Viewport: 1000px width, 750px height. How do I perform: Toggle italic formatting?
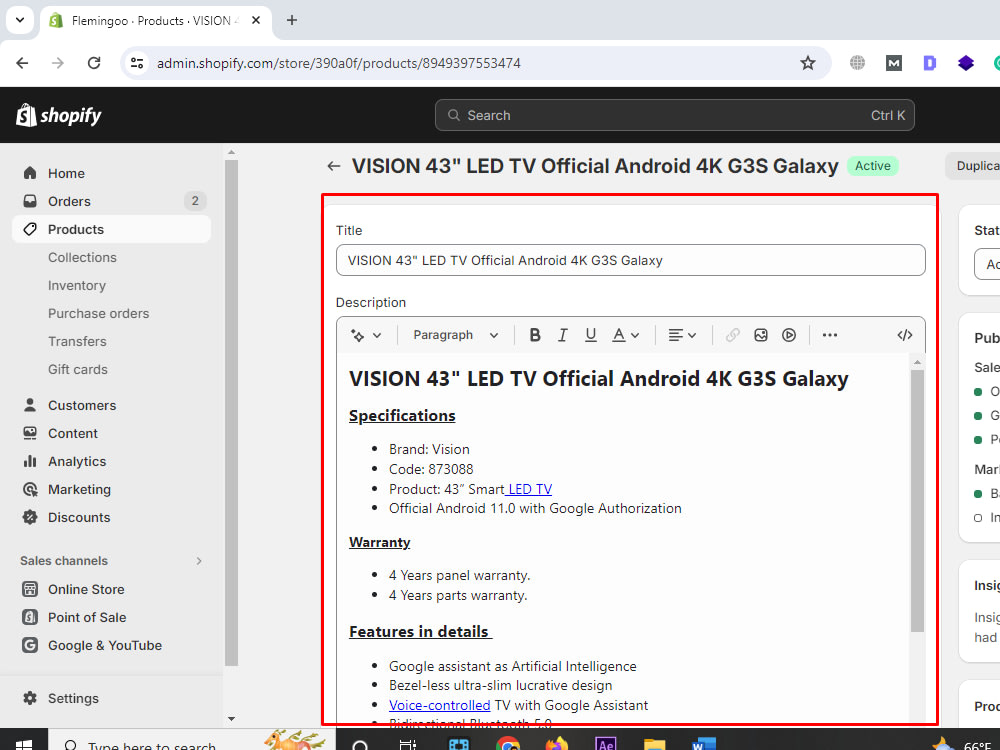(562, 335)
